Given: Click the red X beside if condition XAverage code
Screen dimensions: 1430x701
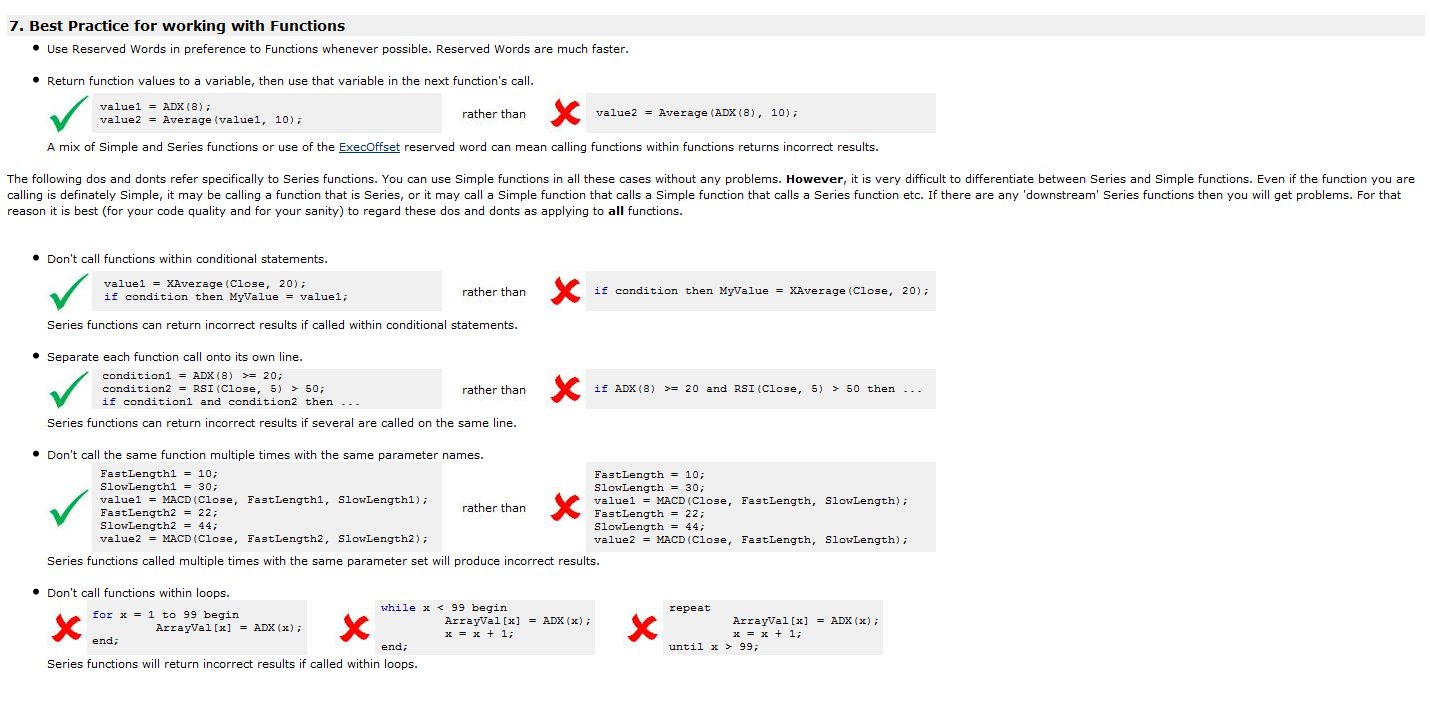Looking at the screenshot, I should (566, 291).
